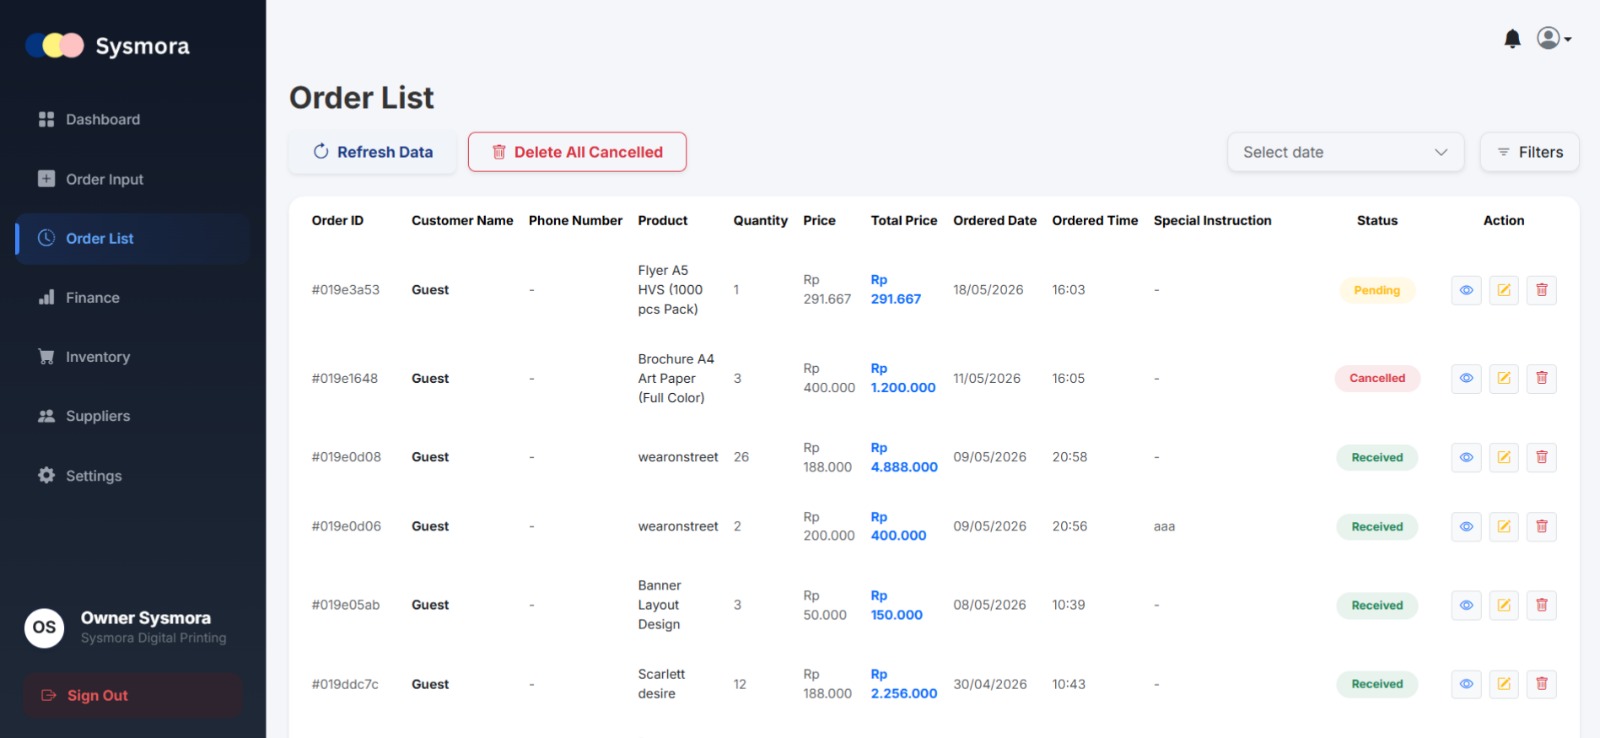The height and width of the screenshot is (738, 1600).
Task: Click order ID #019e3a53
Action: pyautogui.click(x=345, y=290)
